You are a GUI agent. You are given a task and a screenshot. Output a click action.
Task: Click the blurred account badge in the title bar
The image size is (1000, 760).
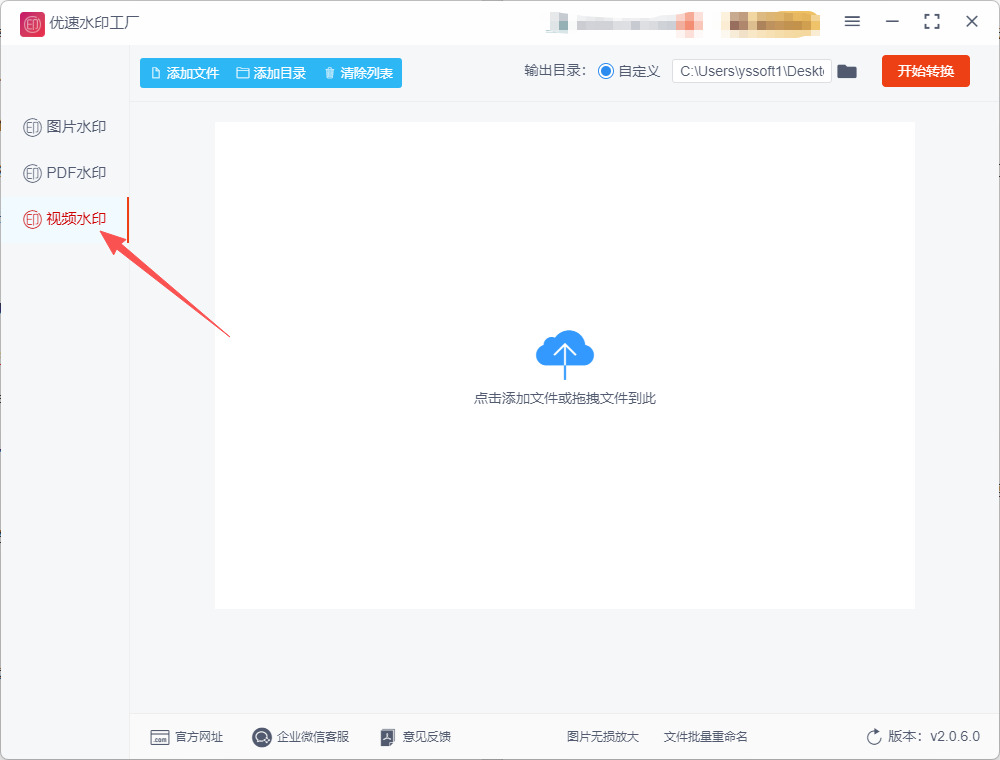click(770, 22)
